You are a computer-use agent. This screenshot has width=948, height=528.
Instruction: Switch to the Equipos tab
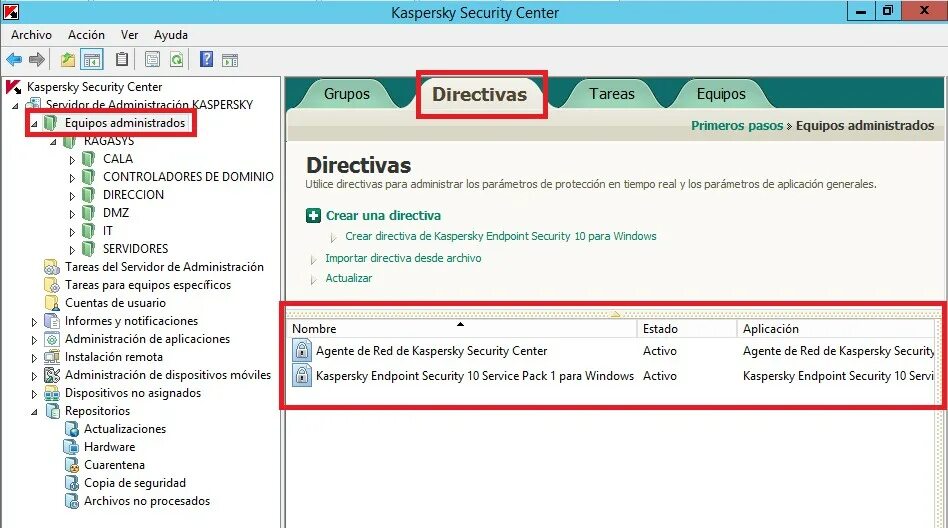click(x=721, y=94)
